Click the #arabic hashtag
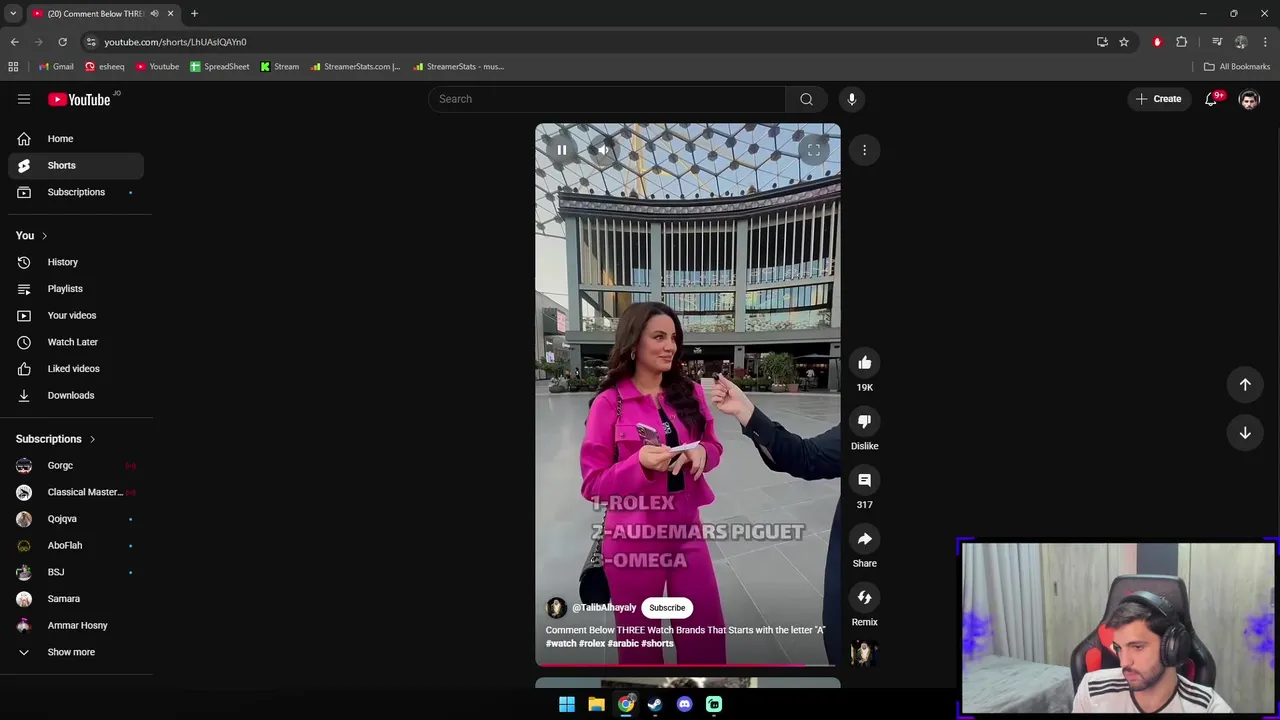 pos(623,643)
